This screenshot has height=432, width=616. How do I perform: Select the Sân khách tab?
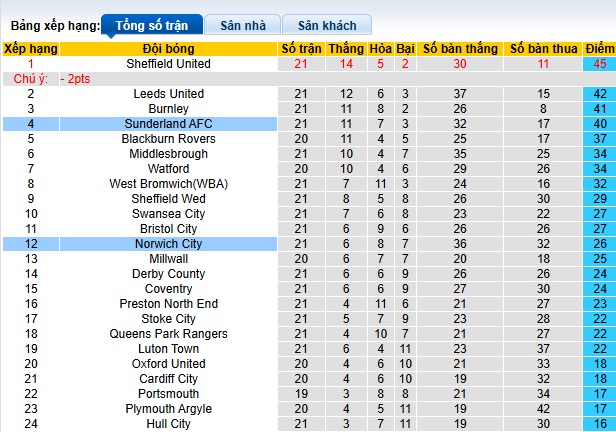coord(327,24)
